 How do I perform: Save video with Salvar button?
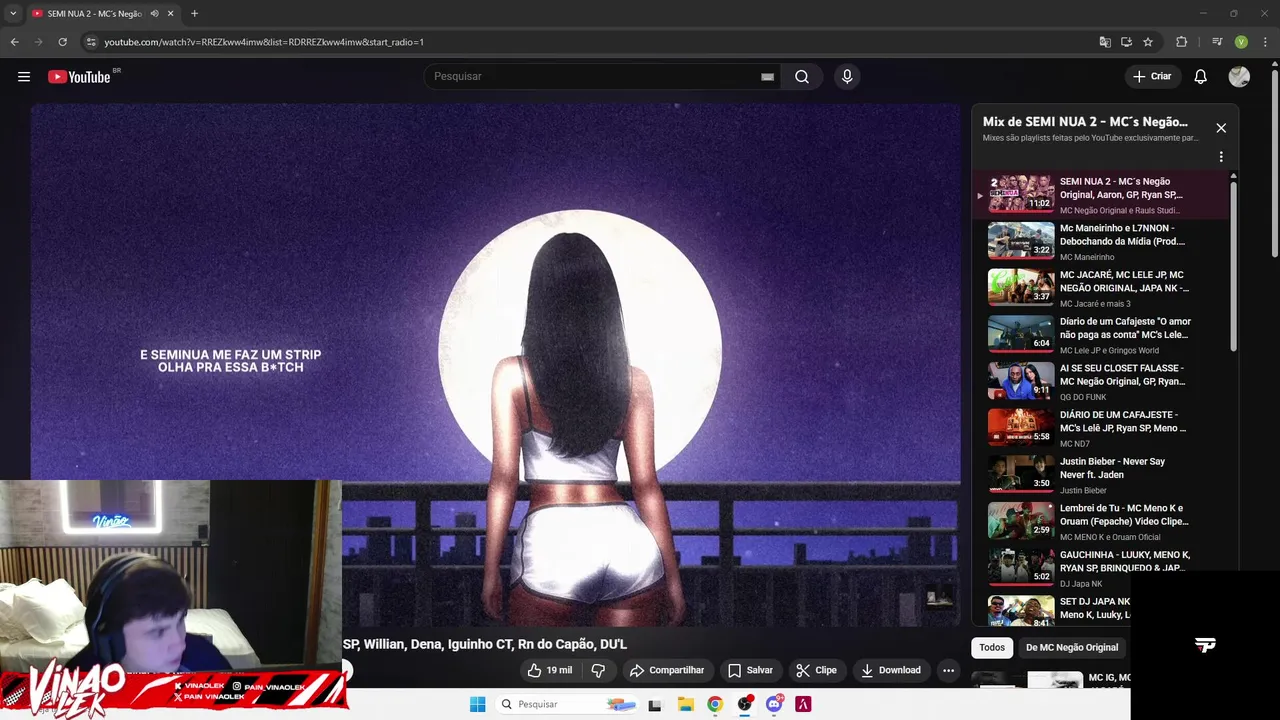click(751, 670)
